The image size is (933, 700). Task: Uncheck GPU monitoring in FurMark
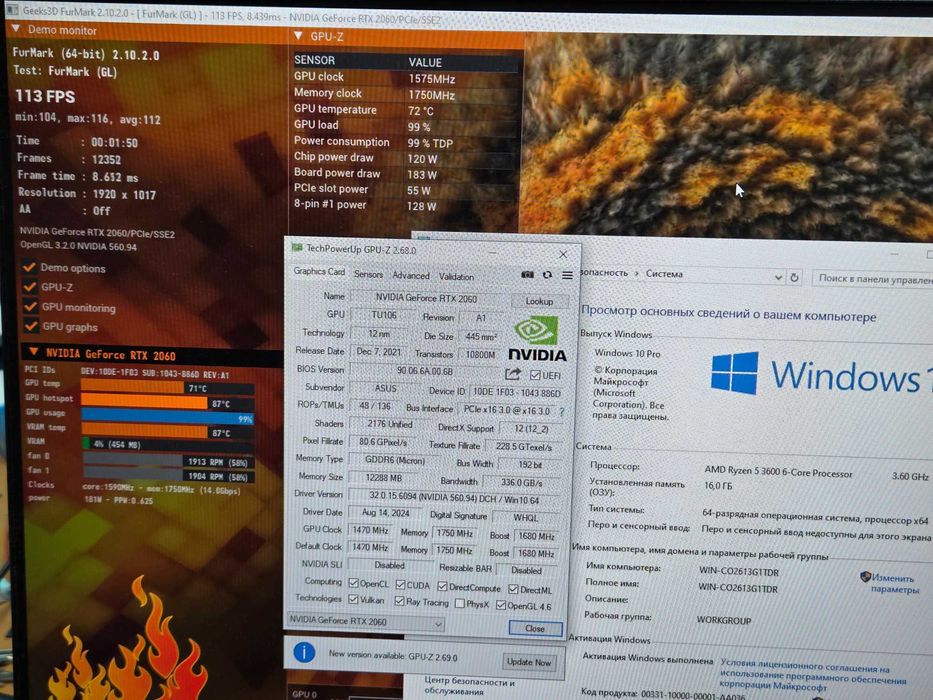30,306
